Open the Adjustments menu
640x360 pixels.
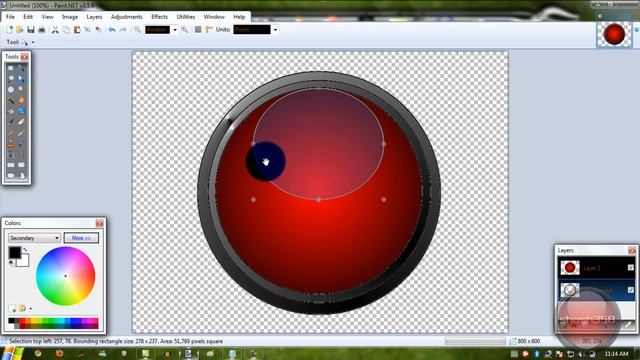[127, 17]
